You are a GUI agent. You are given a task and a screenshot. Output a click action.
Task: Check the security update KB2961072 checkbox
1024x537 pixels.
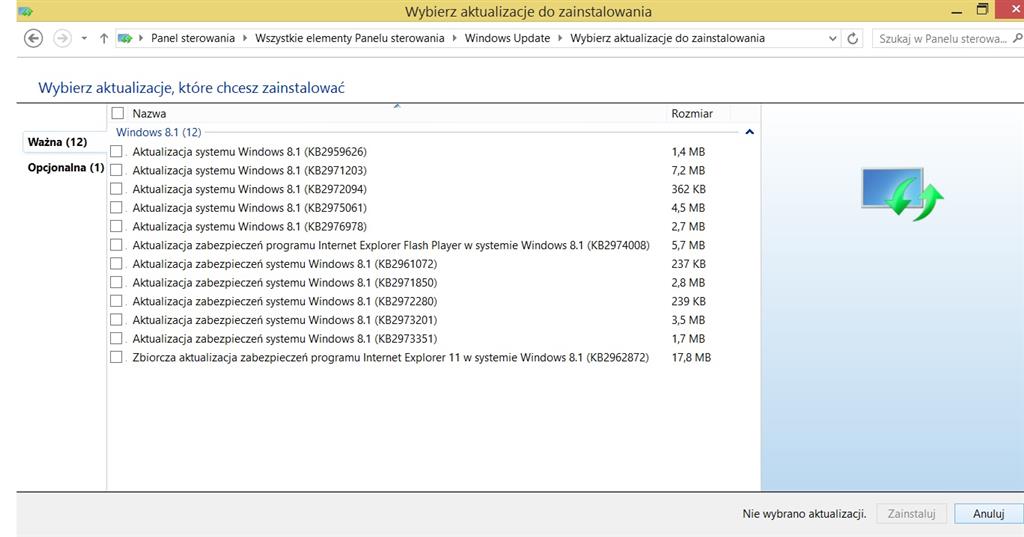point(116,264)
